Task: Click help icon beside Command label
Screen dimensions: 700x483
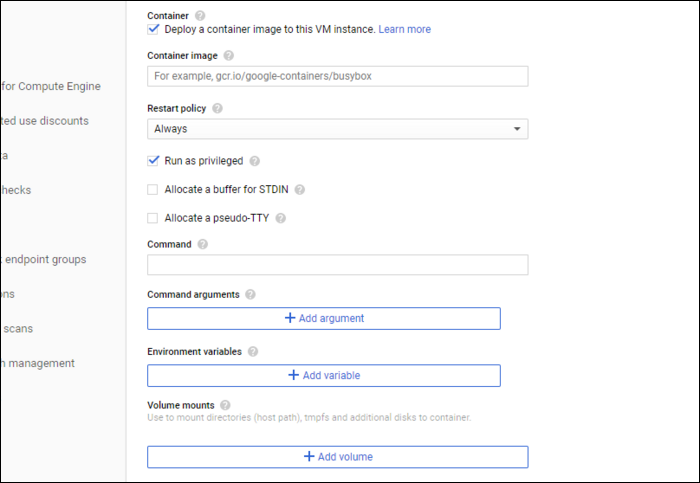Action: click(203, 244)
